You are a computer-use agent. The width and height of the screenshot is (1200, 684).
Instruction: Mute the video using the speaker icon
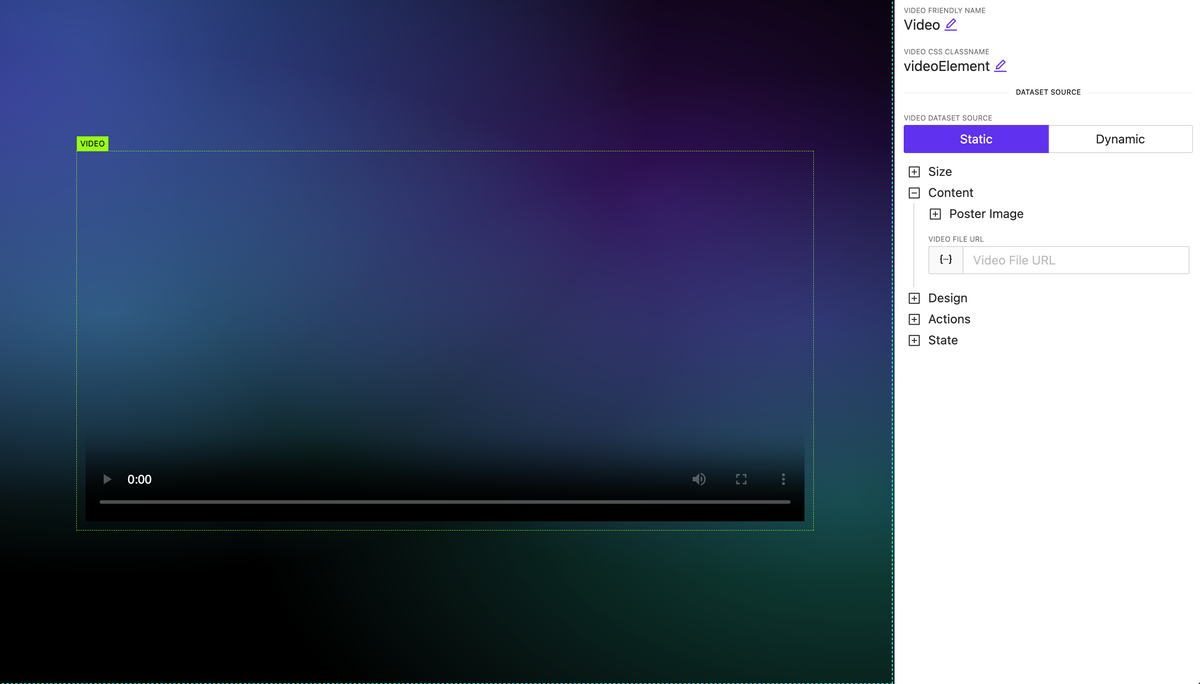point(698,479)
